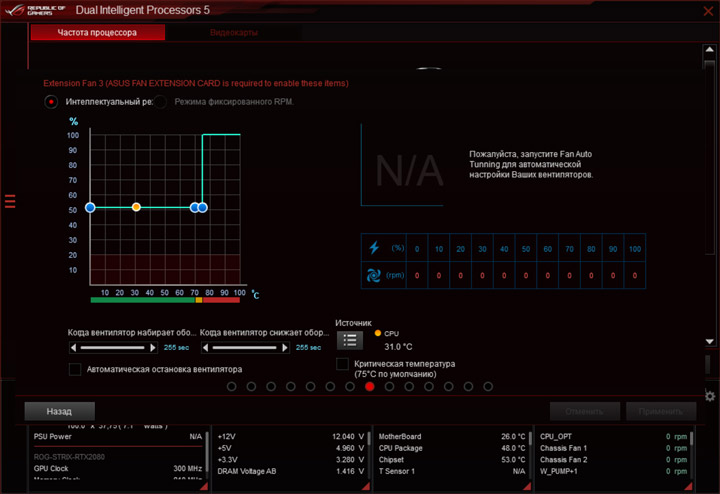
Task: Click left arrow of fan spin-up time
Action: pyautogui.click(x=73, y=348)
